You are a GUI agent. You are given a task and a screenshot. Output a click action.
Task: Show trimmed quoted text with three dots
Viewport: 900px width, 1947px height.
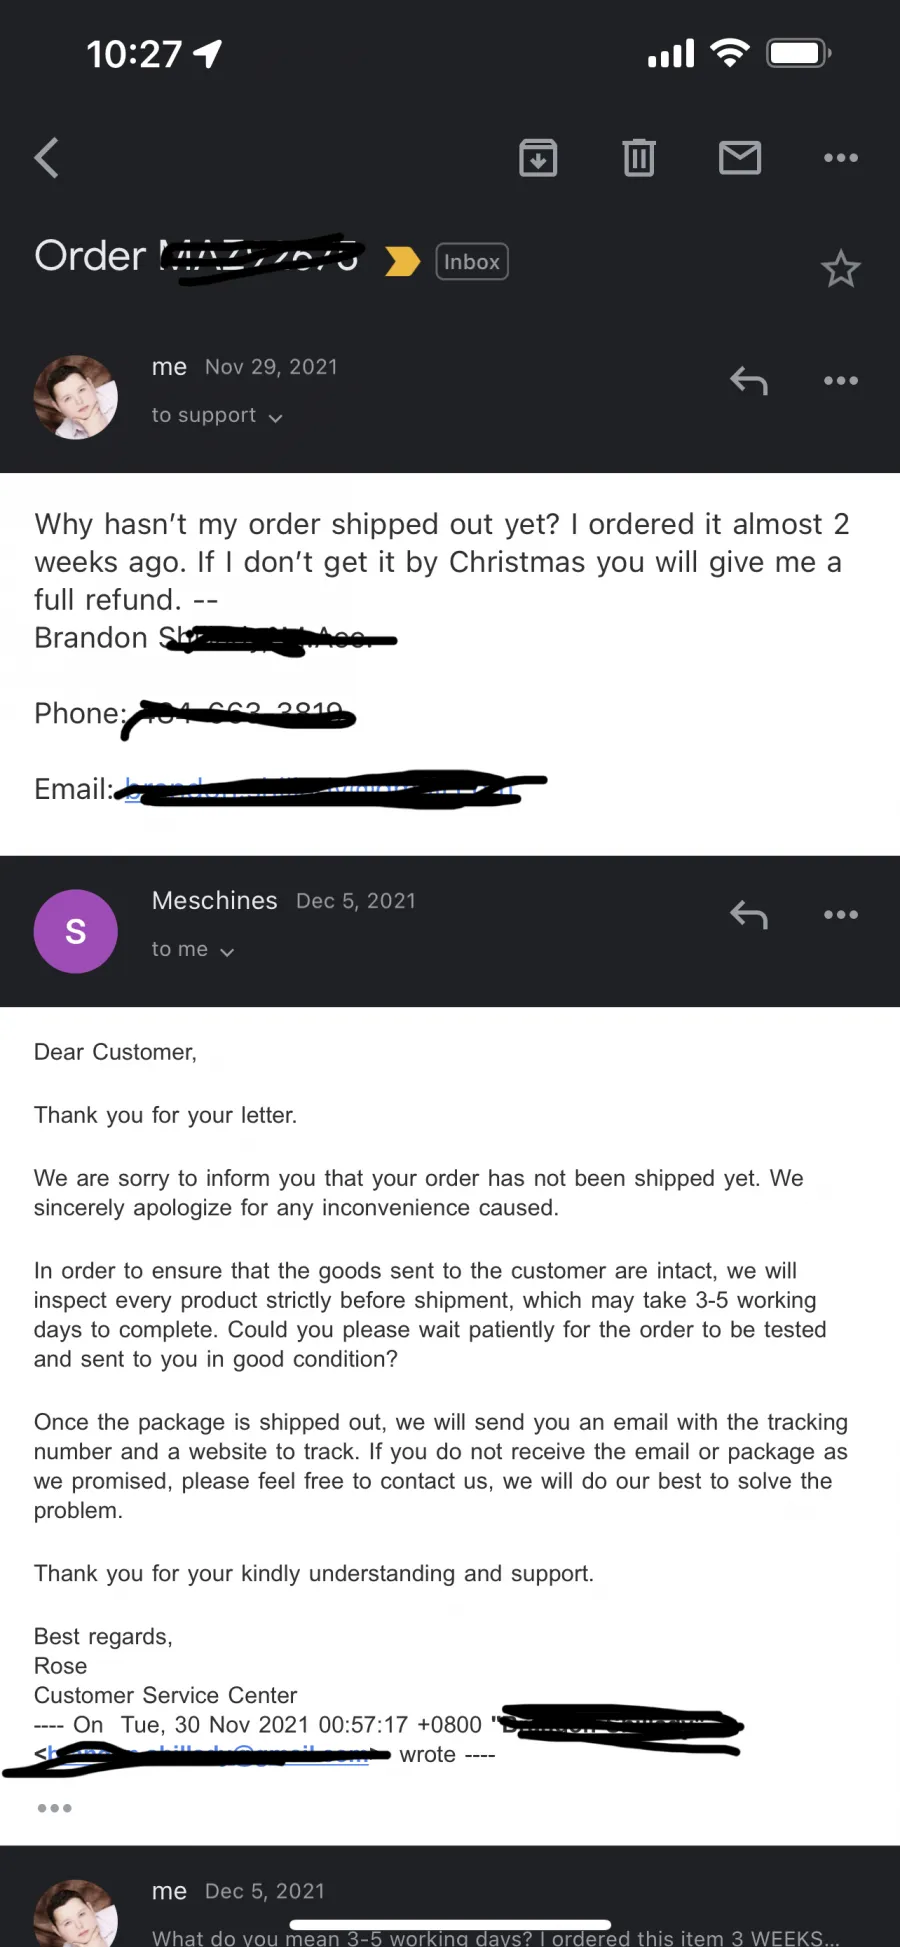tap(54, 1808)
